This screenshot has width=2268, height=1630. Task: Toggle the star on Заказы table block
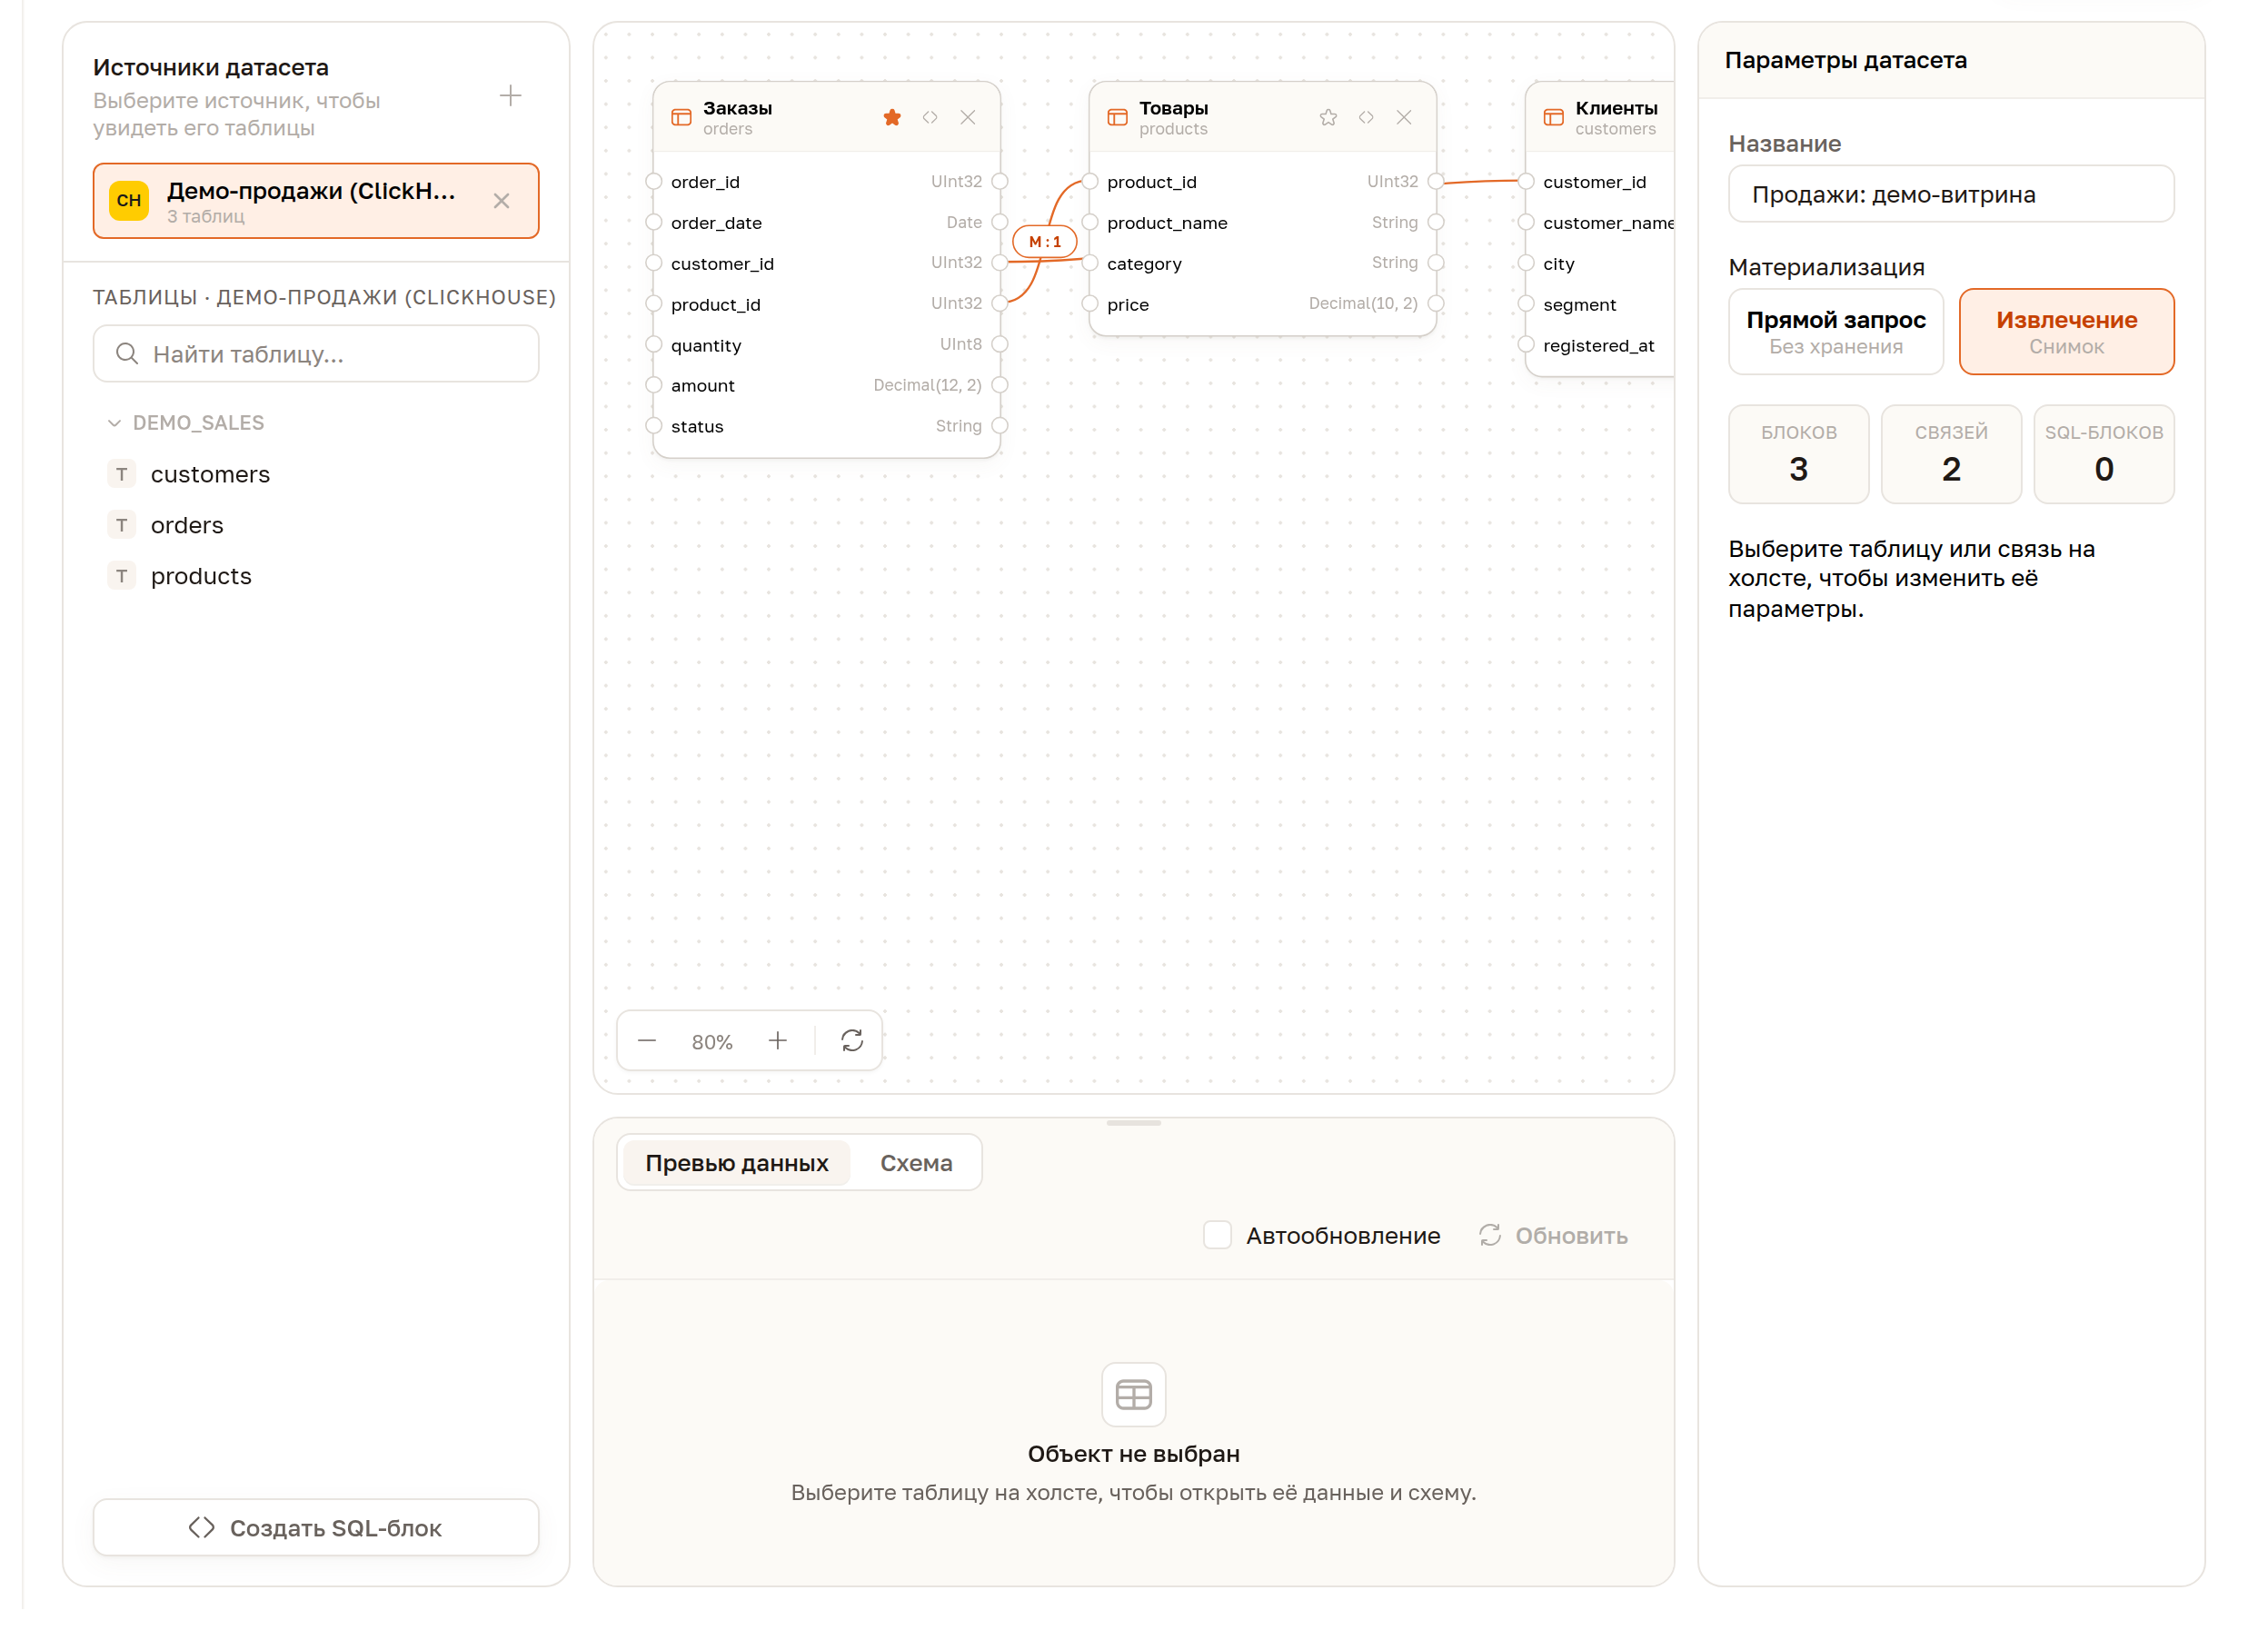click(892, 117)
